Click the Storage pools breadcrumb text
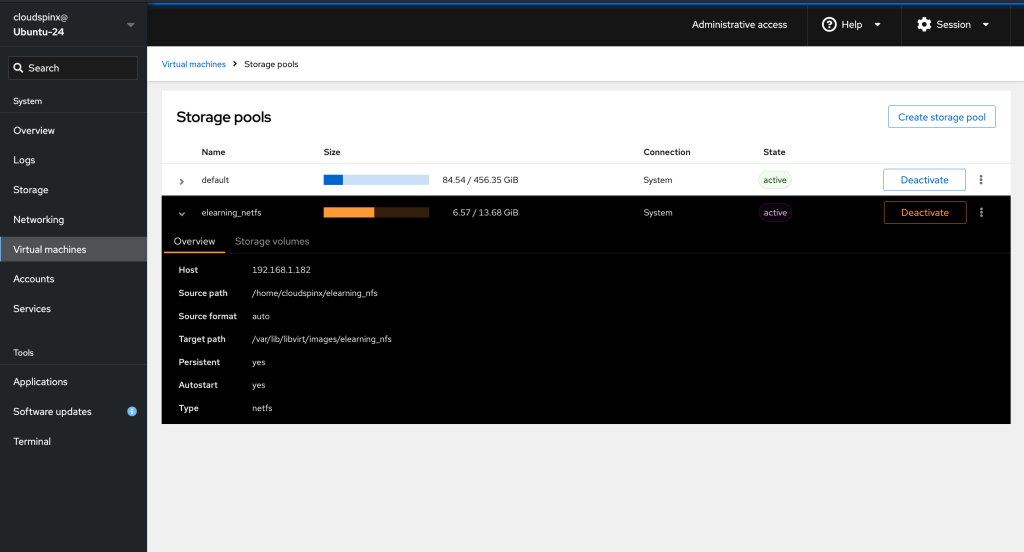This screenshot has width=1024, height=552. tap(271, 64)
